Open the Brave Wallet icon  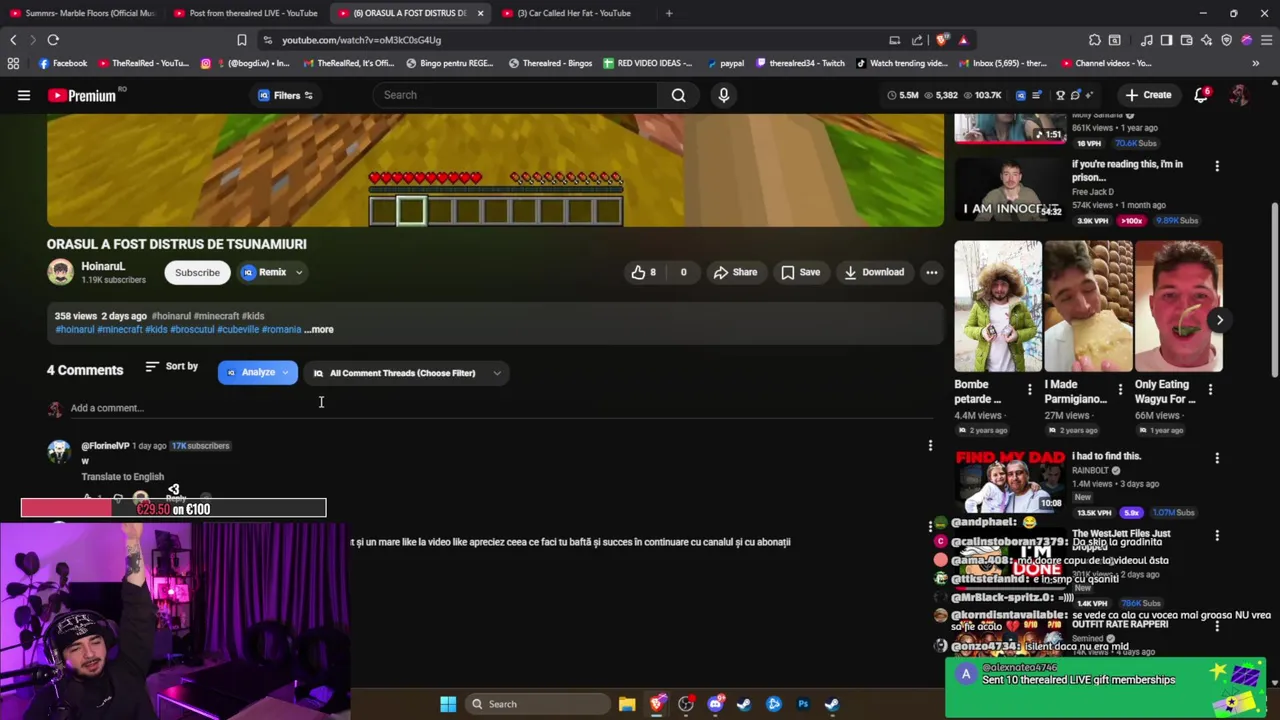(1186, 40)
